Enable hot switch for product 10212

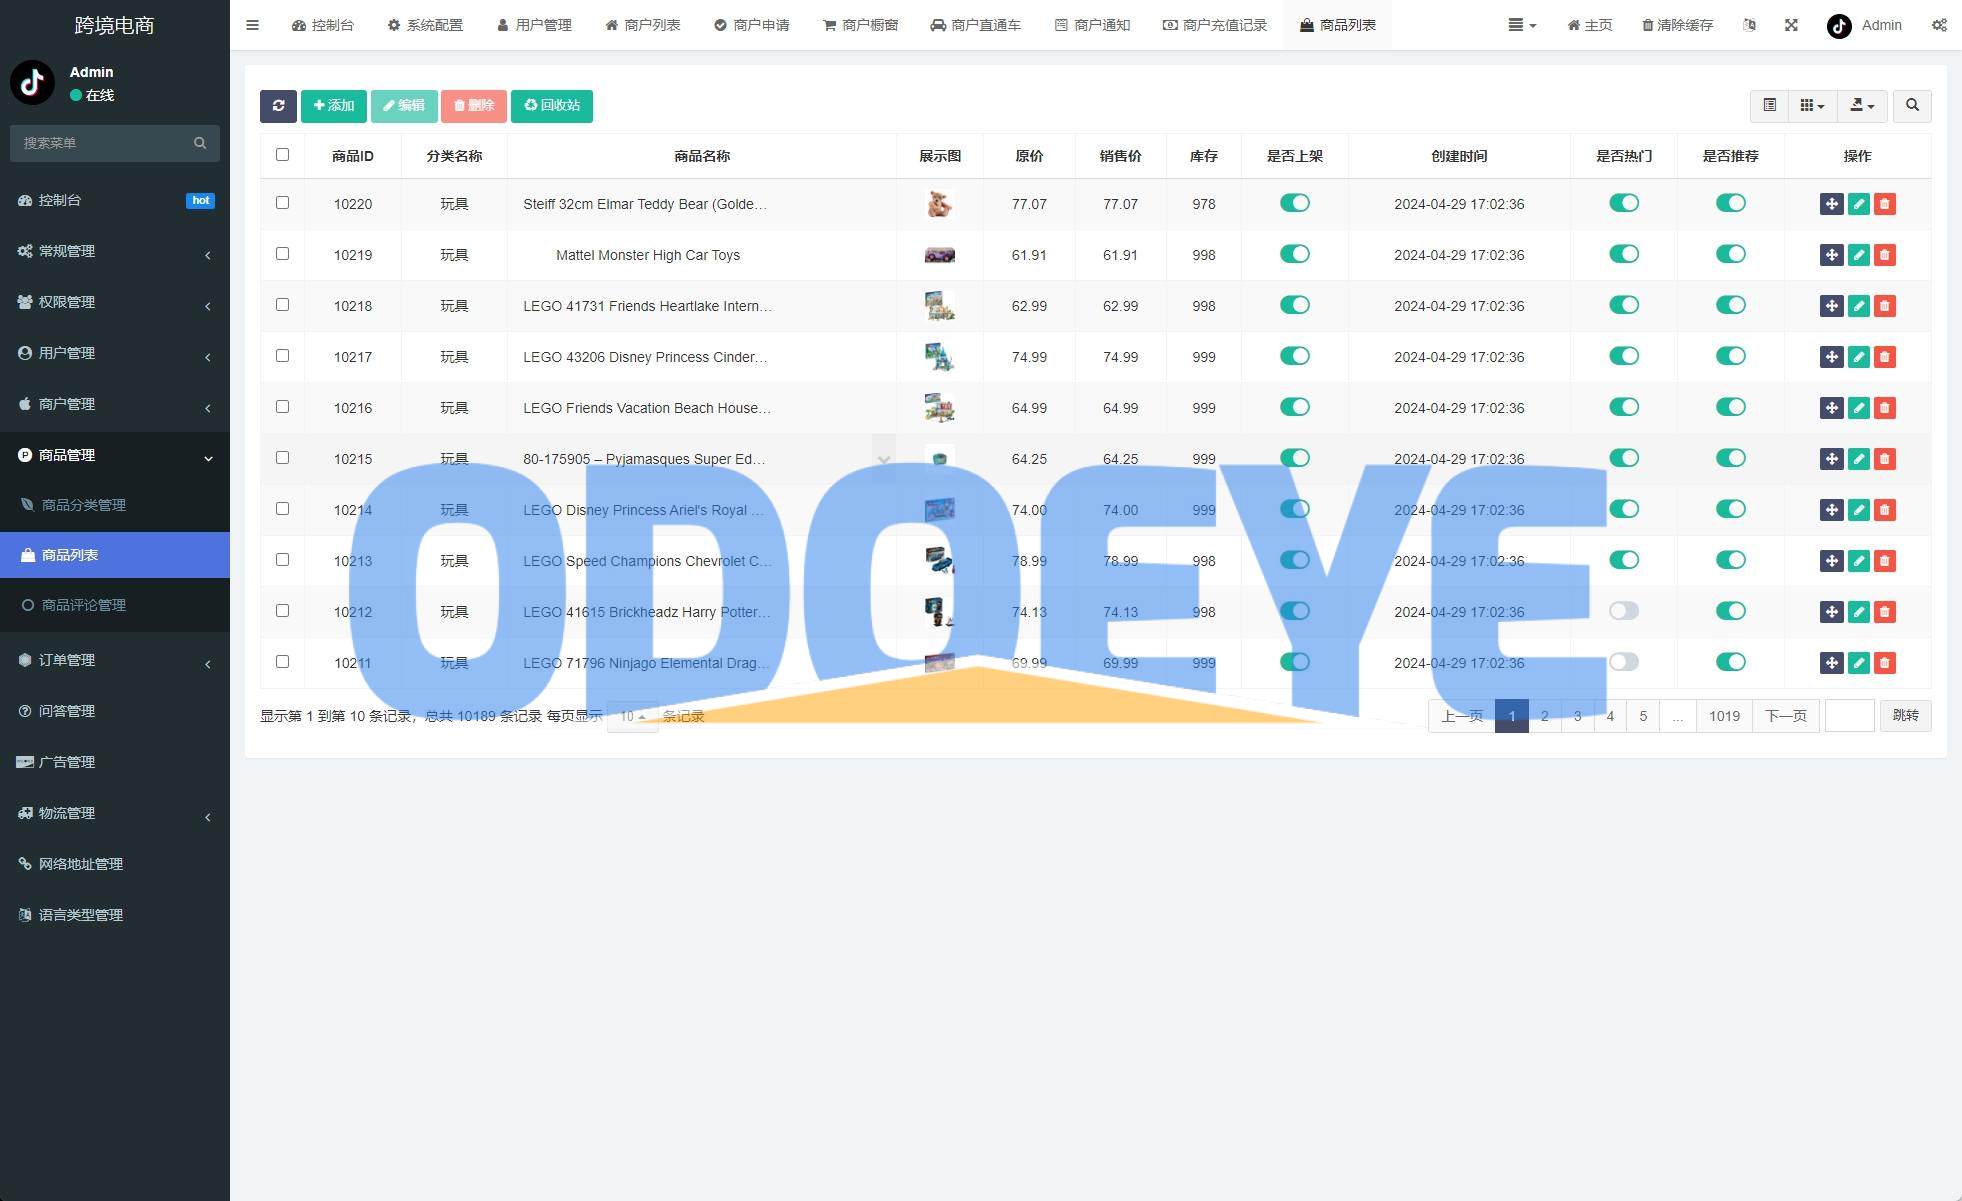(x=1623, y=611)
